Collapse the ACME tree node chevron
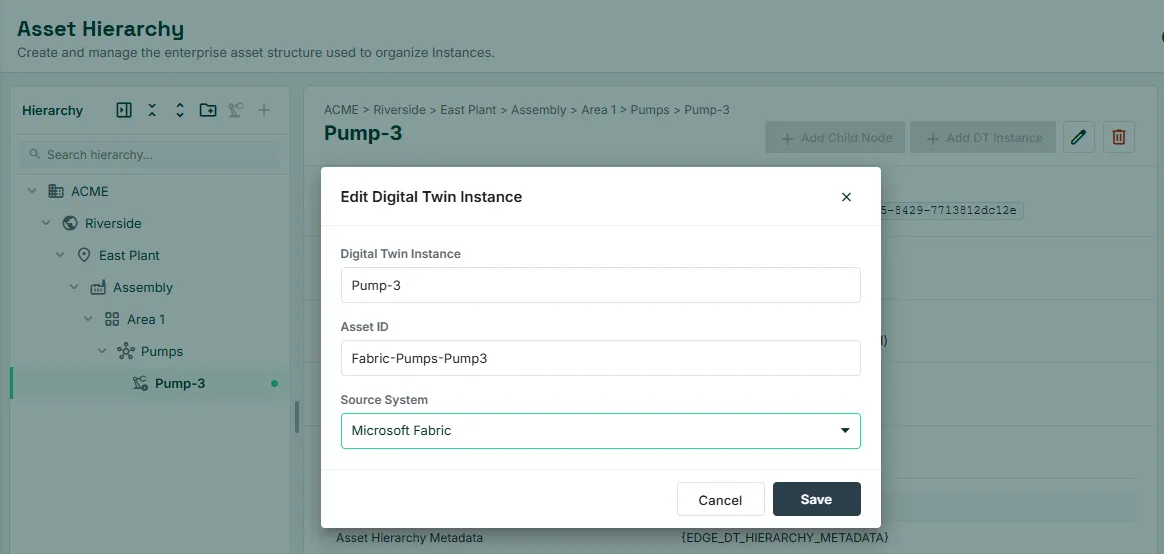This screenshot has width=1164, height=554. click(32, 191)
